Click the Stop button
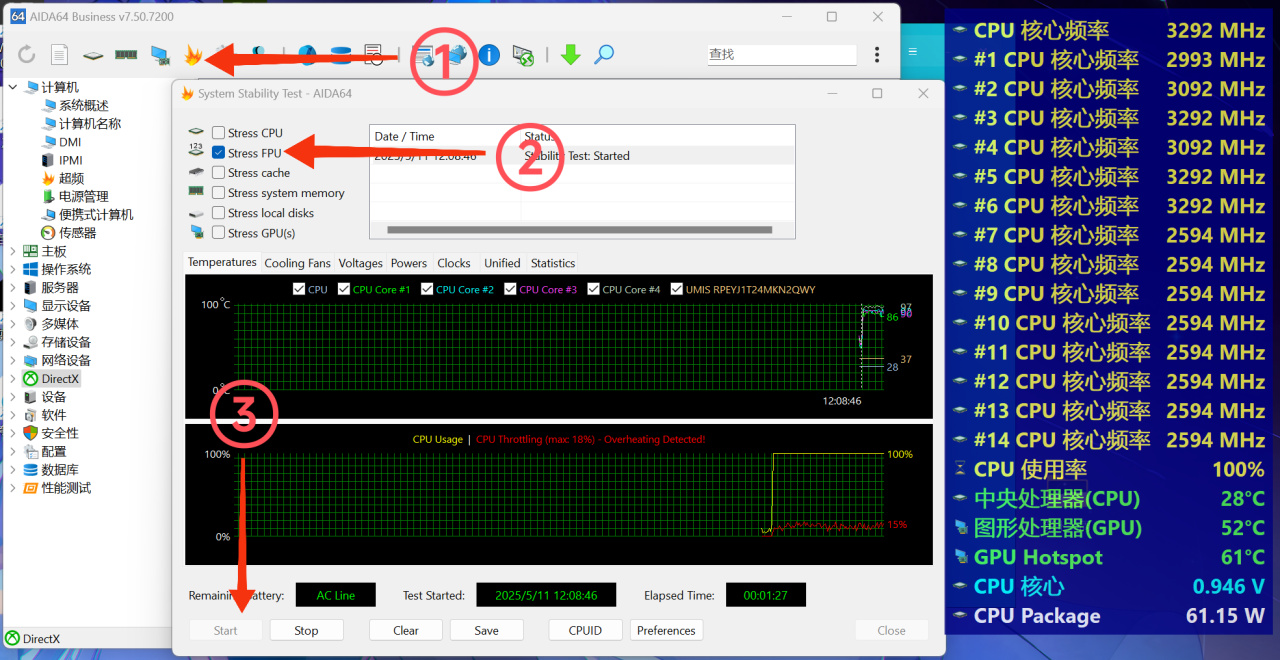Viewport: 1280px width, 660px height. pyautogui.click(x=306, y=630)
